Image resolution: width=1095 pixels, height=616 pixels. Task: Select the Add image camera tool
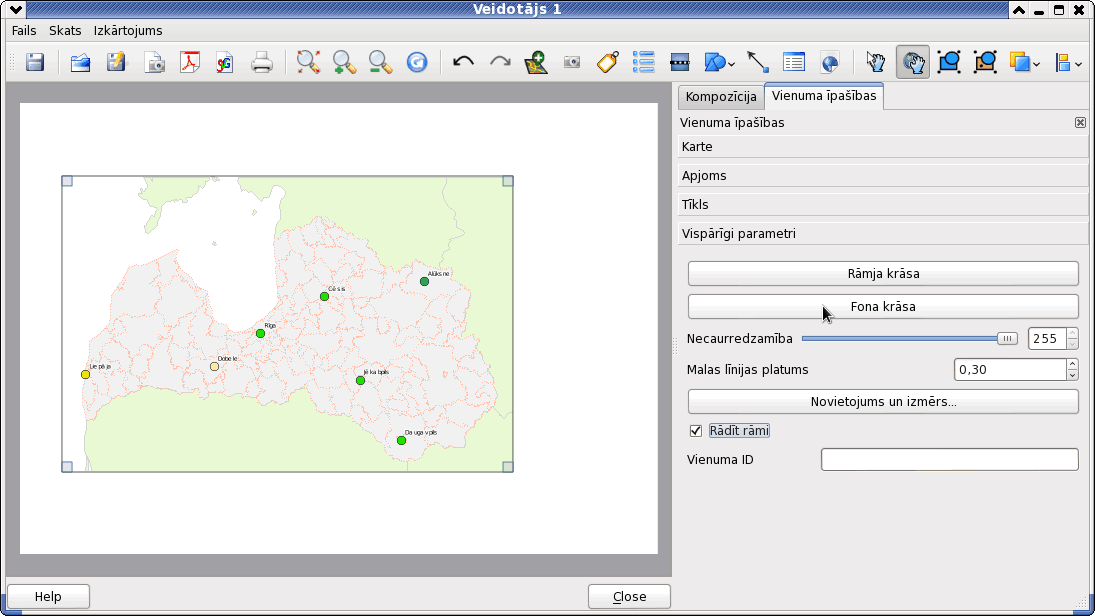tap(572, 63)
